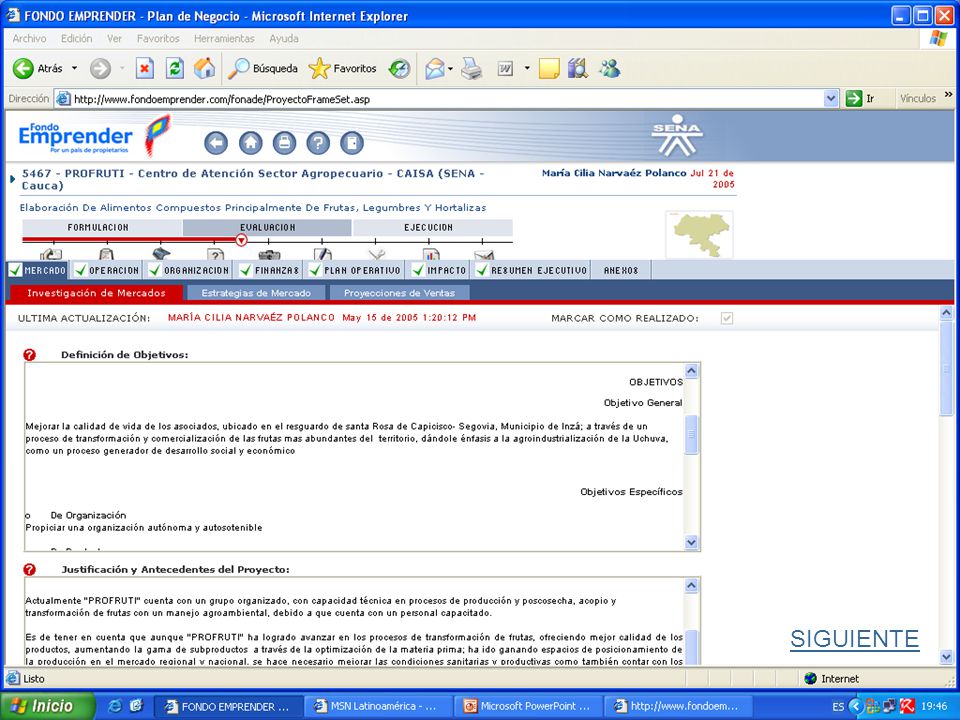Image resolution: width=960 pixels, height=720 pixels.
Task: Open the Mail icon dropdown arrow
Action: tap(450, 68)
